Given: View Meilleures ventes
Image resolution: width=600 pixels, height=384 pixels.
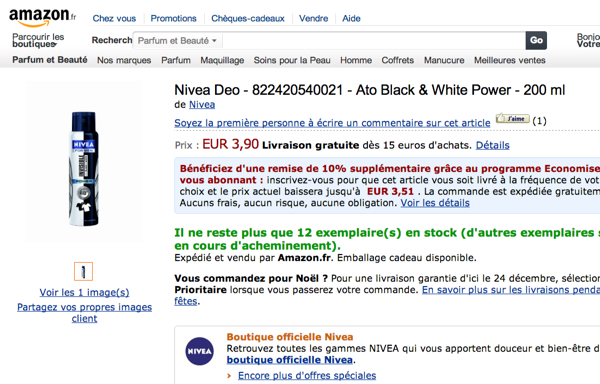Looking at the screenshot, I should coord(510,60).
